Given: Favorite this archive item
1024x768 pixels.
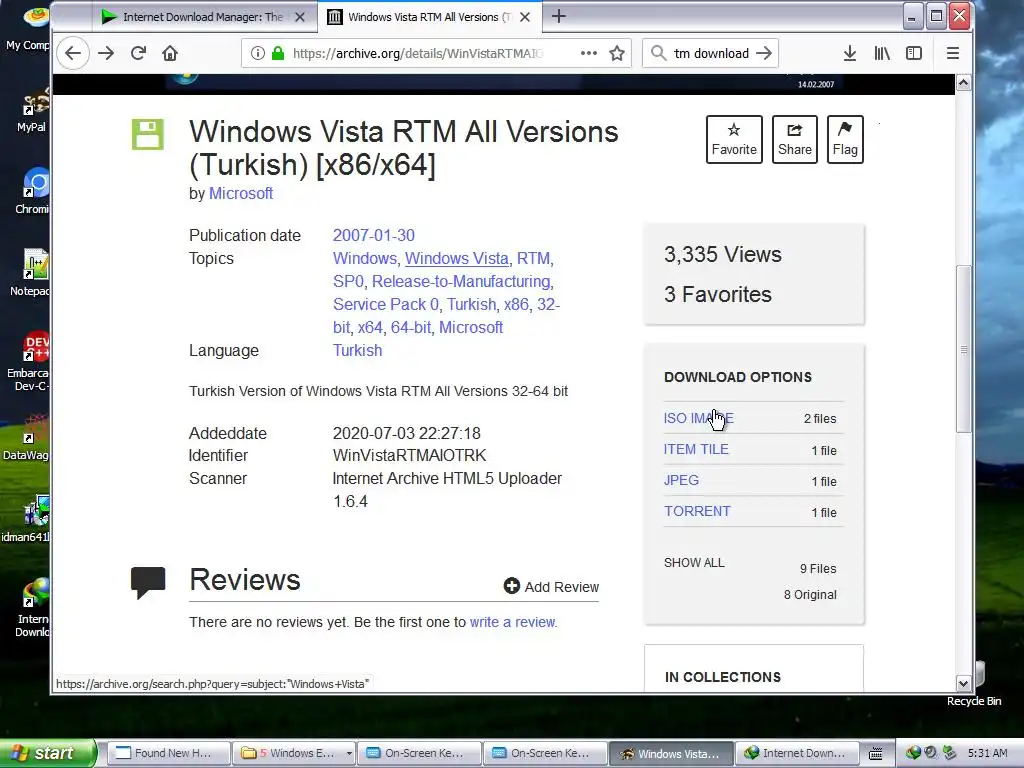Looking at the screenshot, I should click(x=734, y=139).
